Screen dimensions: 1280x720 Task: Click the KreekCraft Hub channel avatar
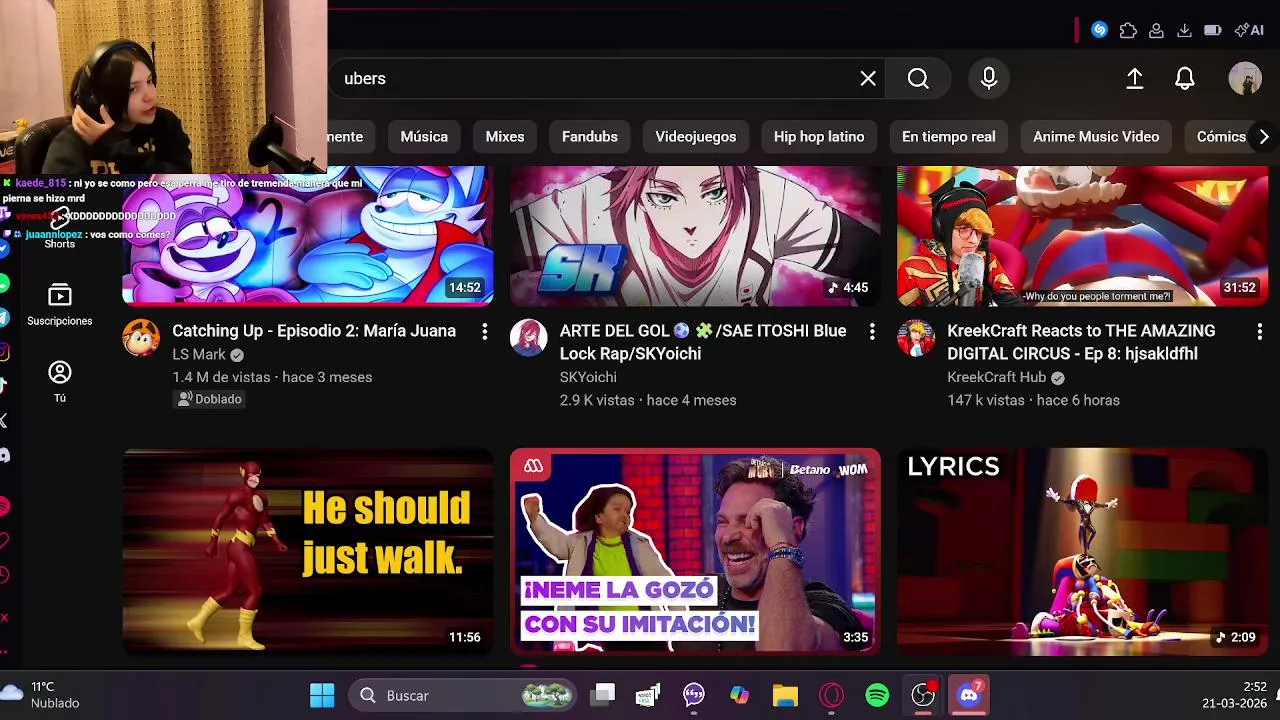pos(915,338)
